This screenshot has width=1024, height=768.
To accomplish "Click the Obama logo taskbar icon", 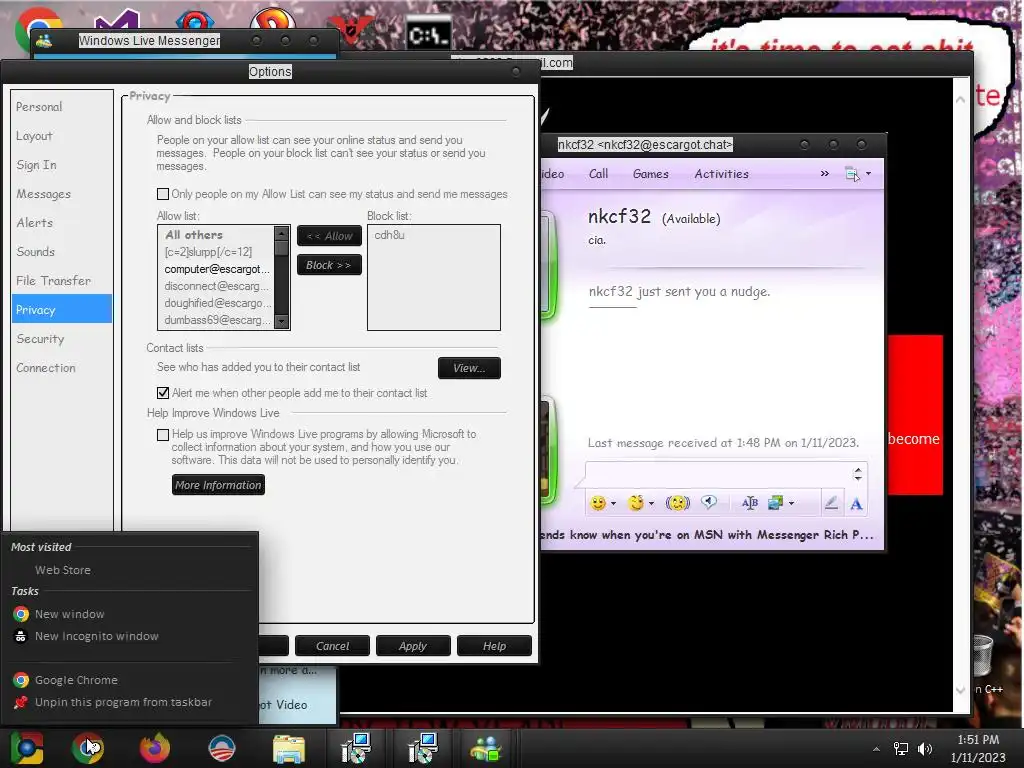I will pyautogui.click(x=221, y=748).
